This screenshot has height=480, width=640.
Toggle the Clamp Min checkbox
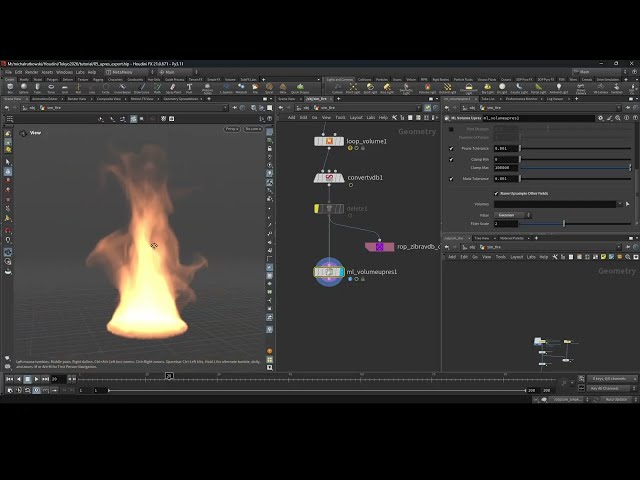pos(451,160)
